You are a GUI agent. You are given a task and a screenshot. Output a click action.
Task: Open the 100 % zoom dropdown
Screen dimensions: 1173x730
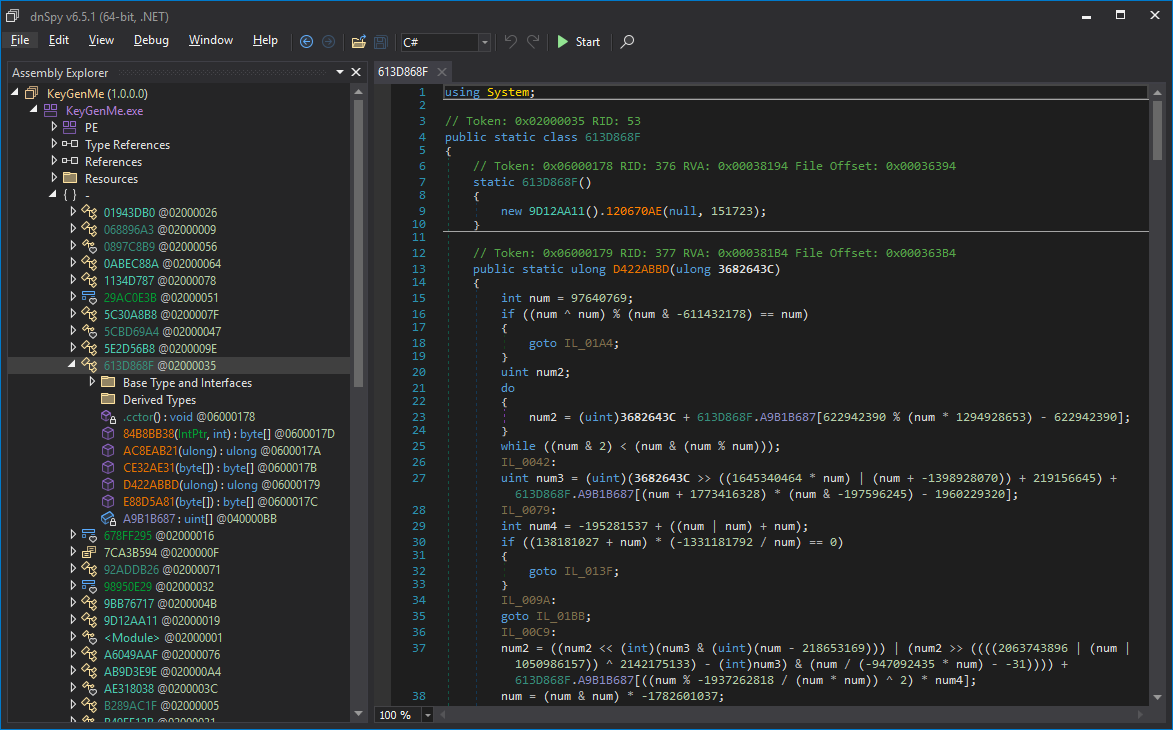[x=428, y=715]
